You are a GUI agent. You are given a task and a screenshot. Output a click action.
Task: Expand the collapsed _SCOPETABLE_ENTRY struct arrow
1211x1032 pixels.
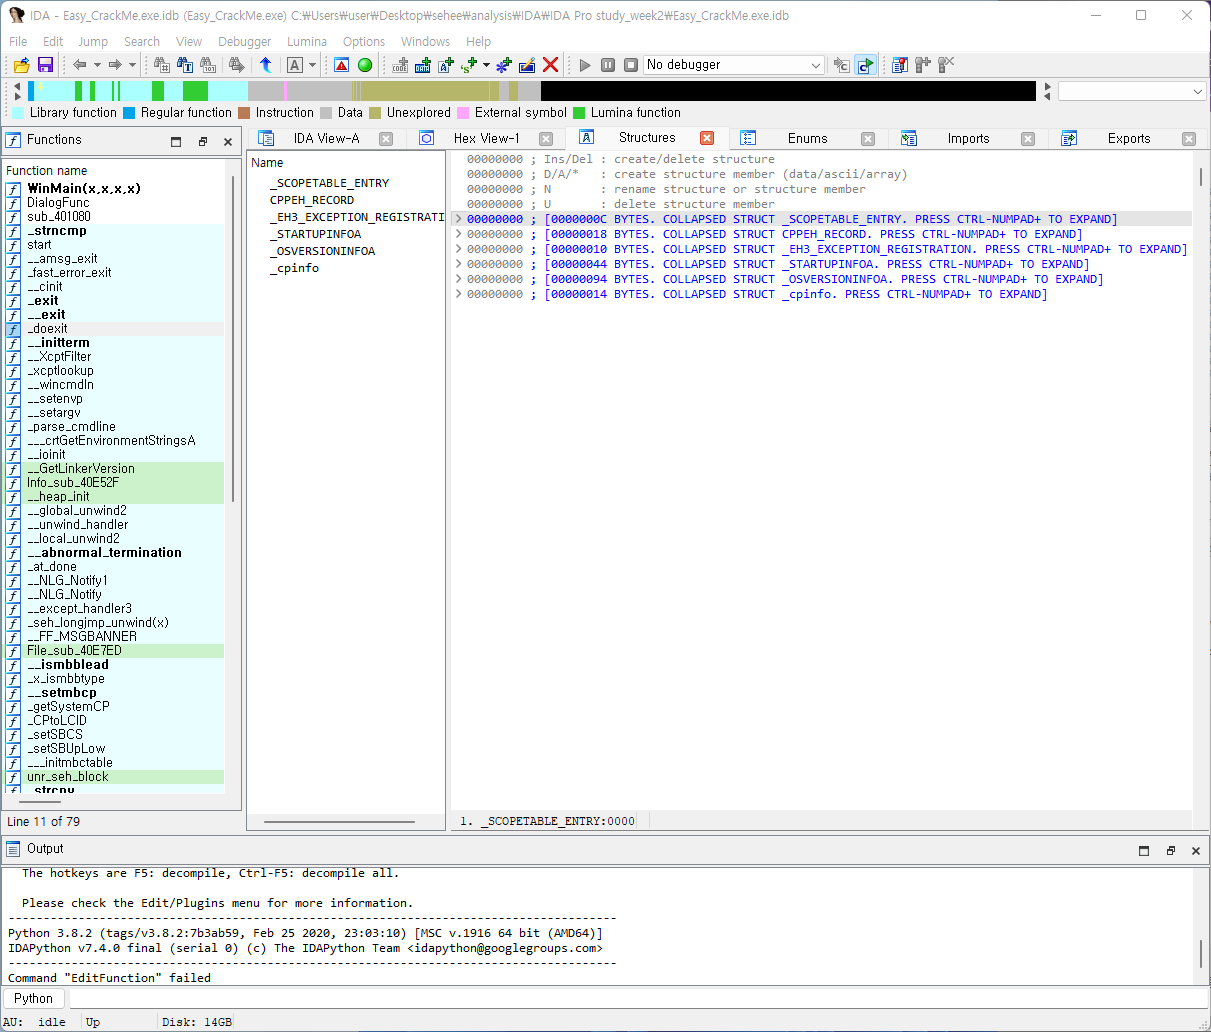click(459, 219)
